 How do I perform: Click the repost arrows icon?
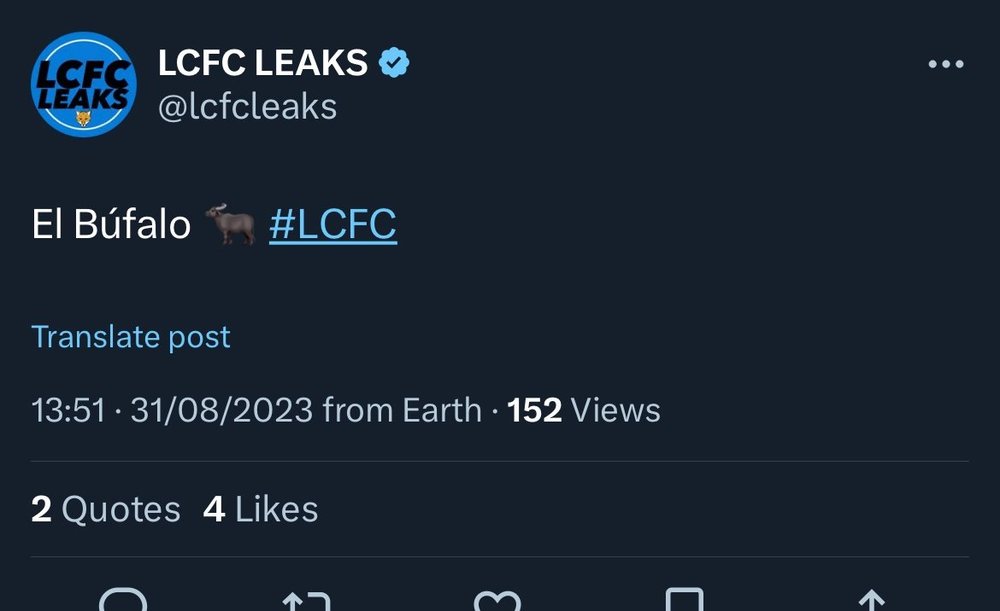click(x=307, y=600)
